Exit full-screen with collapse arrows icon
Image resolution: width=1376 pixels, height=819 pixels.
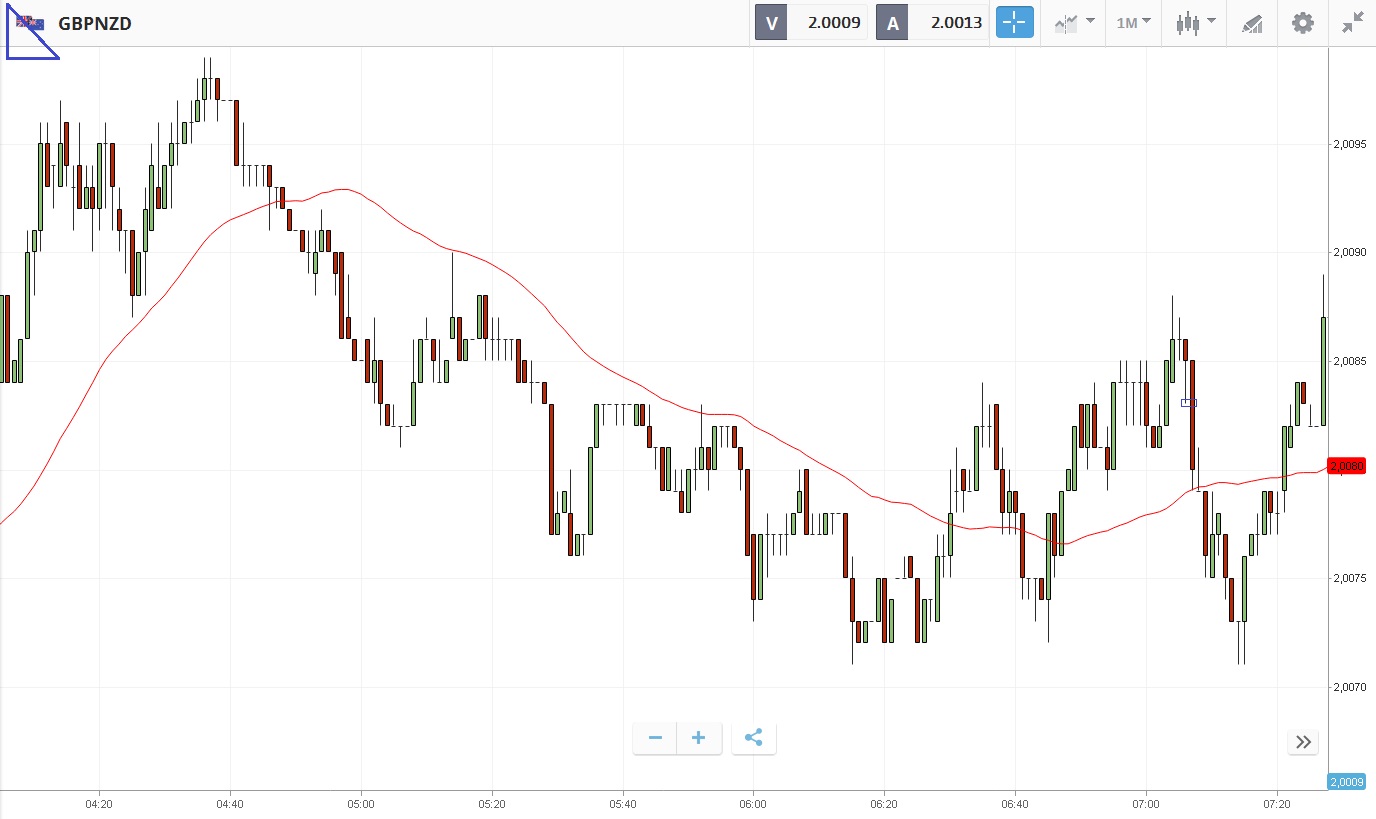(x=1352, y=22)
